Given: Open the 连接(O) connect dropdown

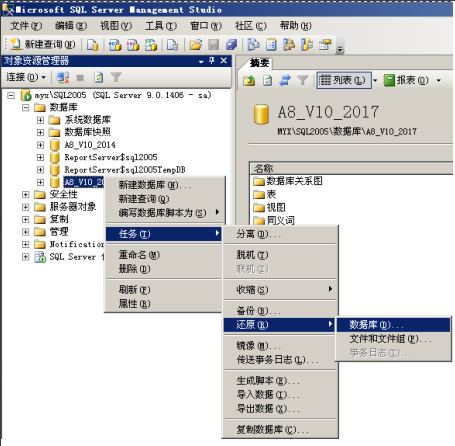Looking at the screenshot, I should (x=26, y=77).
